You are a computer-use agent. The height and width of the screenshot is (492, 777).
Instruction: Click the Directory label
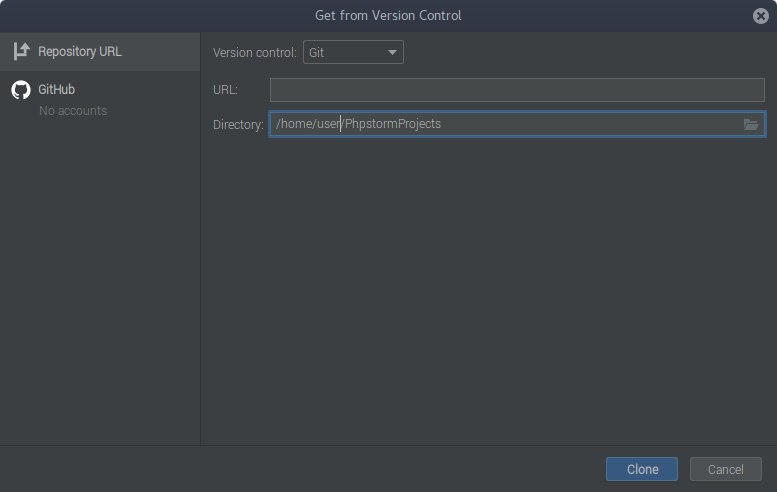pos(238,124)
